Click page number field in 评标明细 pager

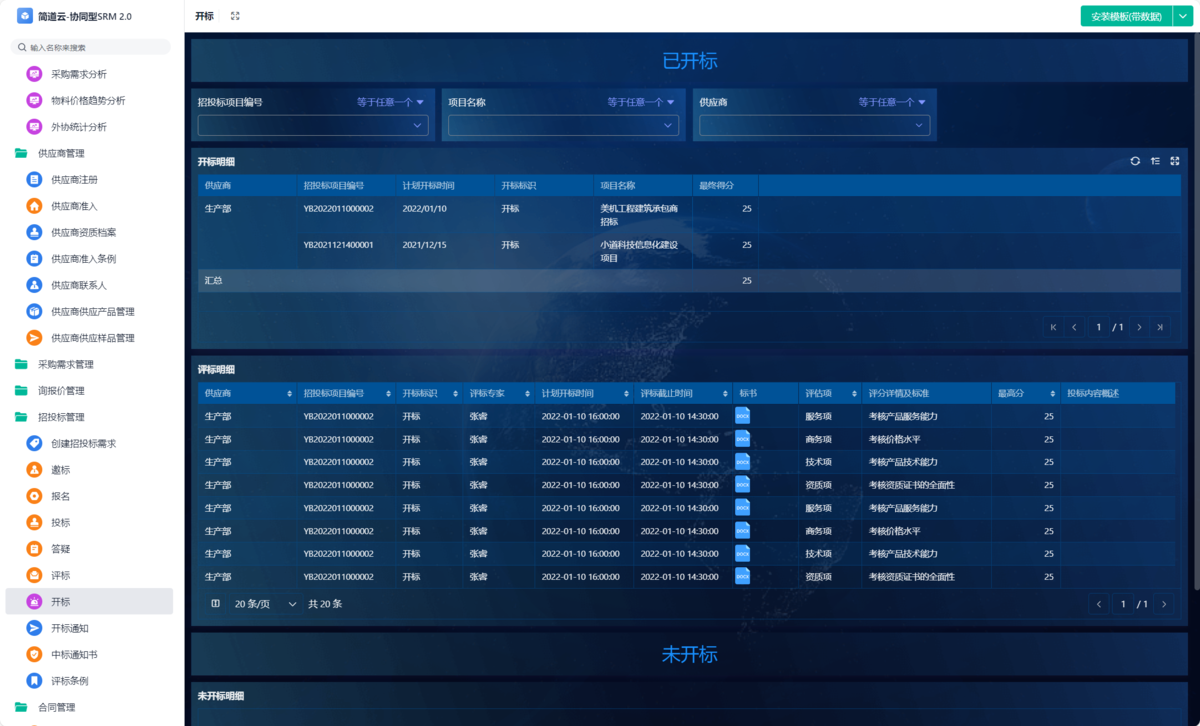(1123, 604)
